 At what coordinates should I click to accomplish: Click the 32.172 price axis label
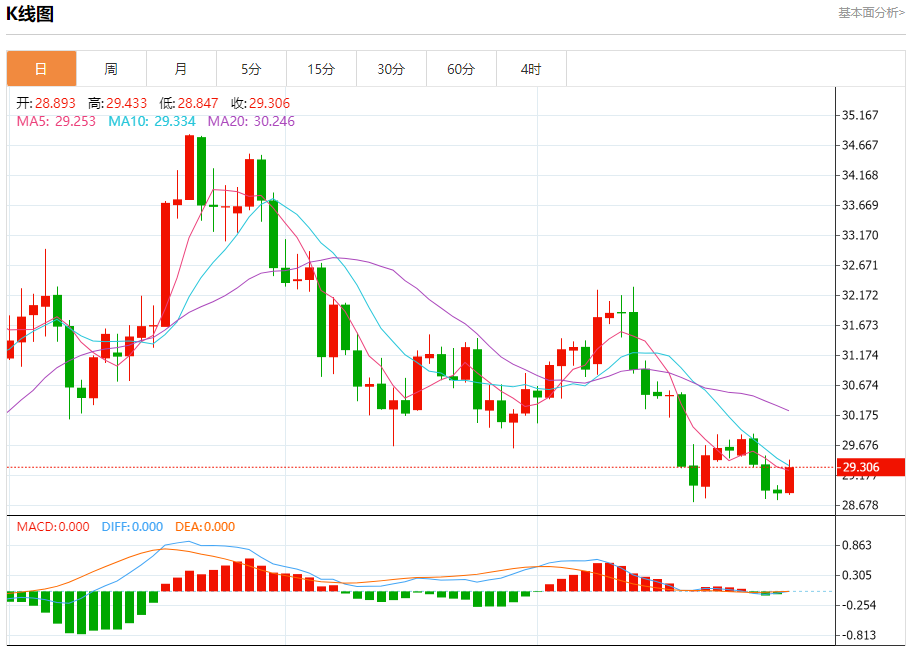click(x=860, y=295)
